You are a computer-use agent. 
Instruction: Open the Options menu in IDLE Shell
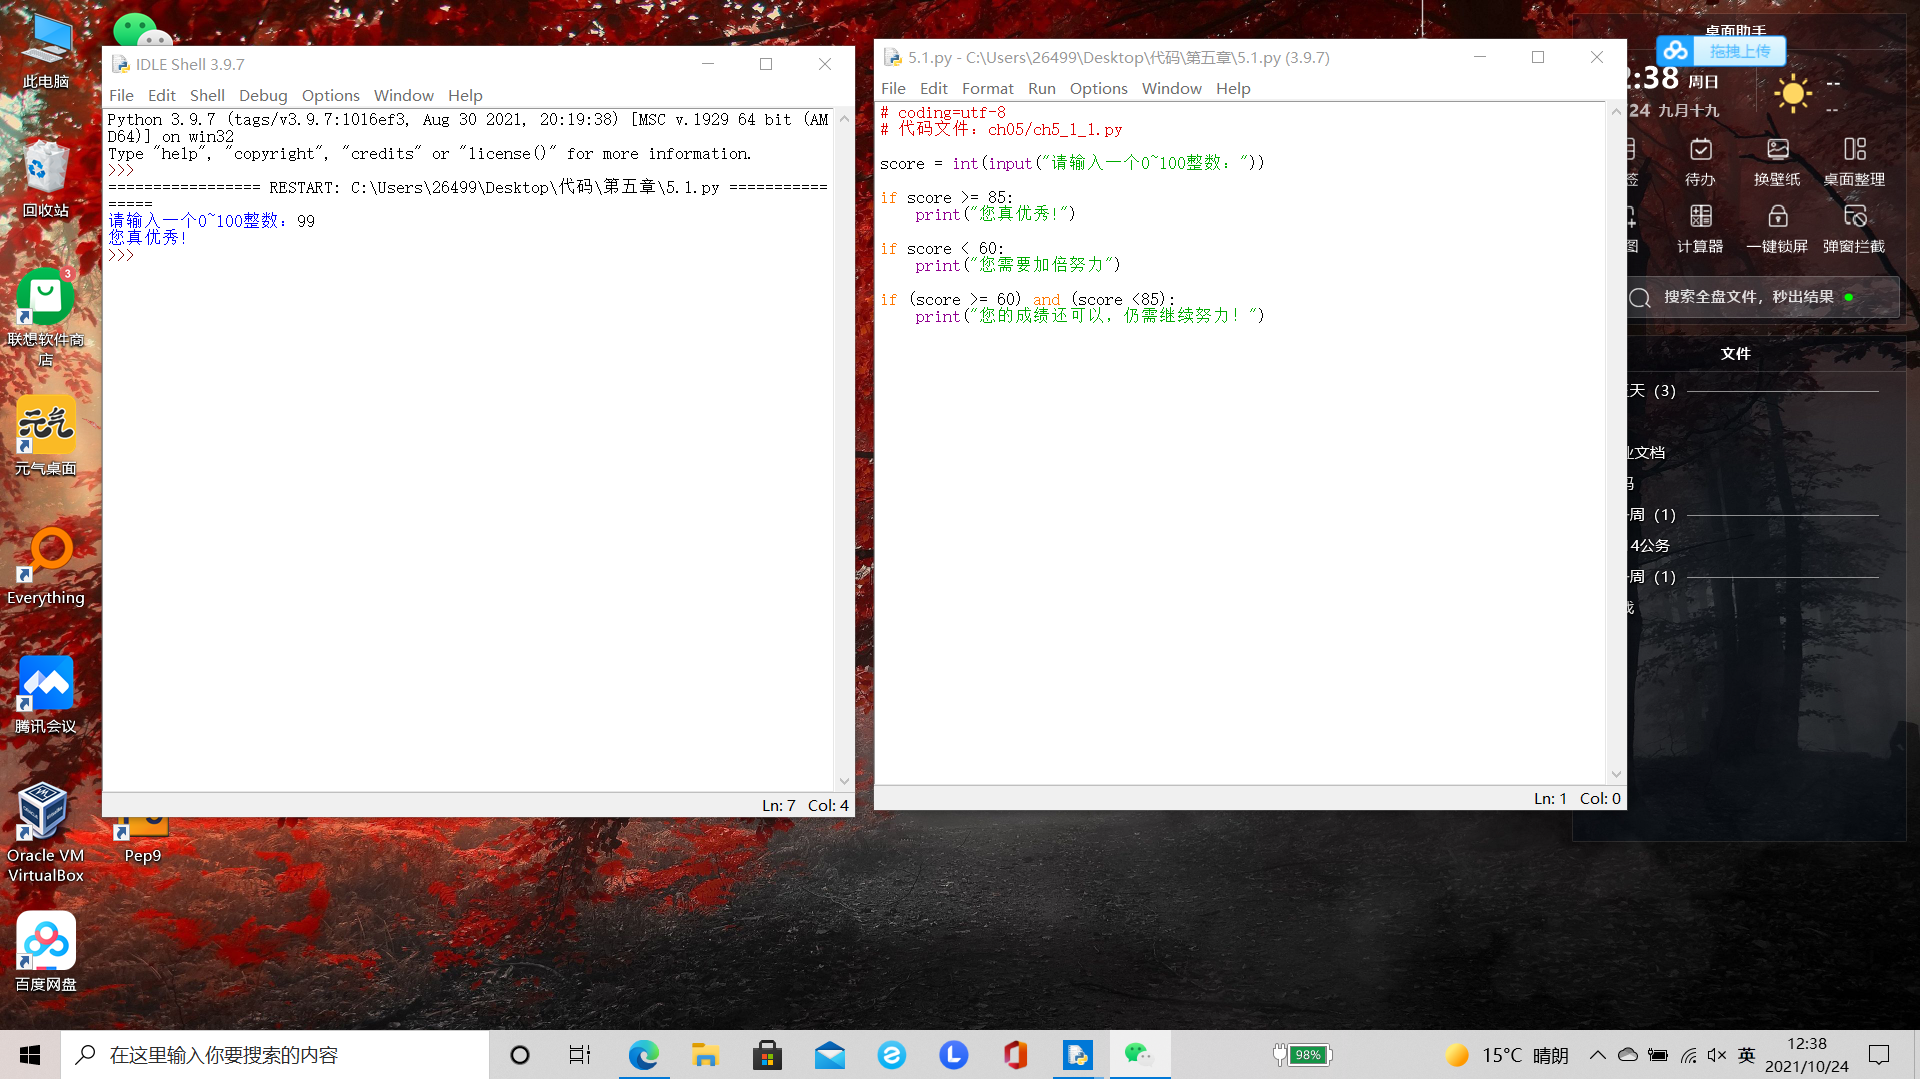330,95
